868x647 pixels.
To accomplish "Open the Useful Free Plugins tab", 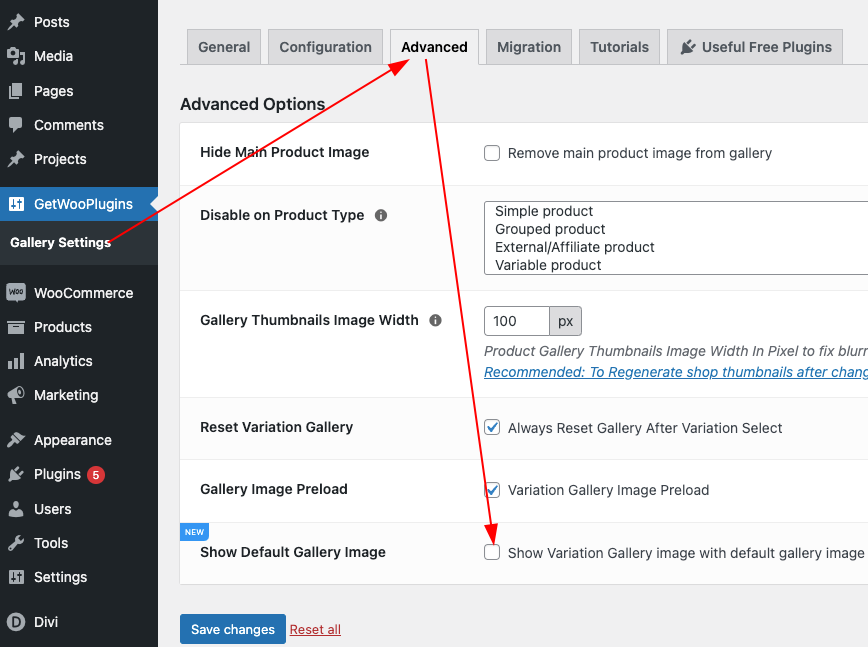I will [755, 47].
